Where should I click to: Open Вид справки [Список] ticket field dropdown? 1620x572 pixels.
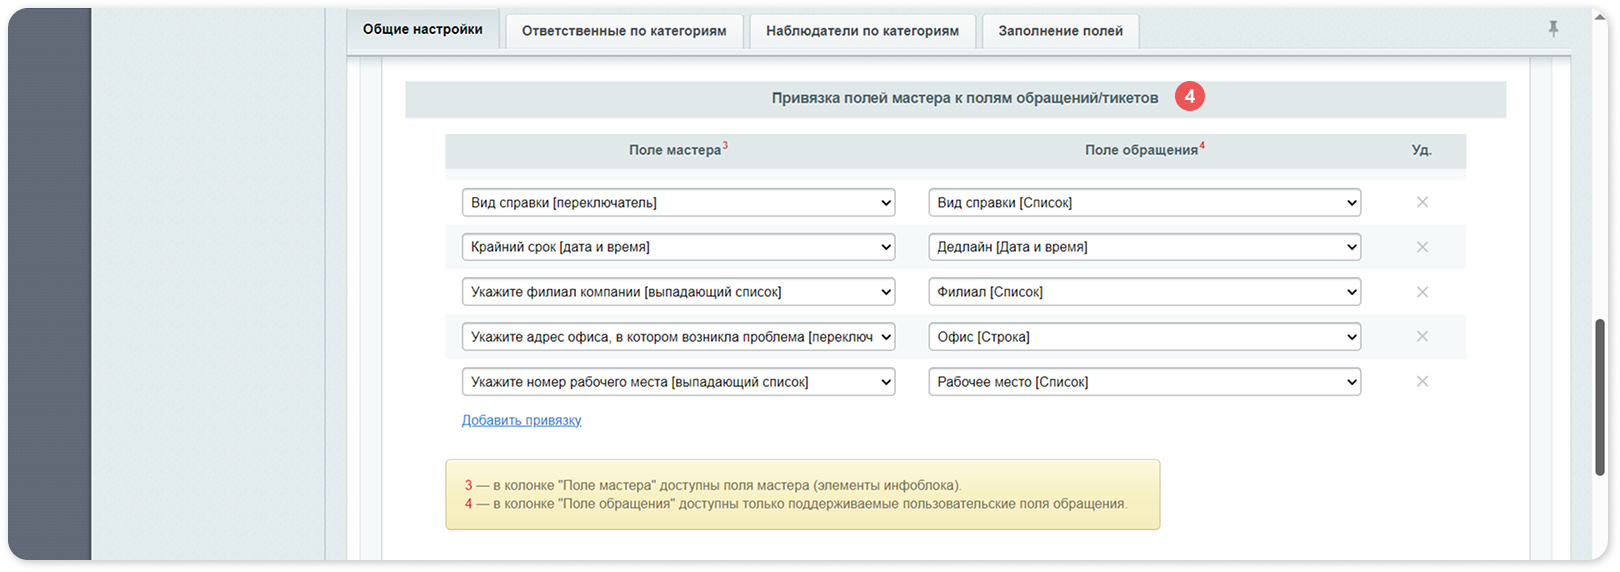1145,202
